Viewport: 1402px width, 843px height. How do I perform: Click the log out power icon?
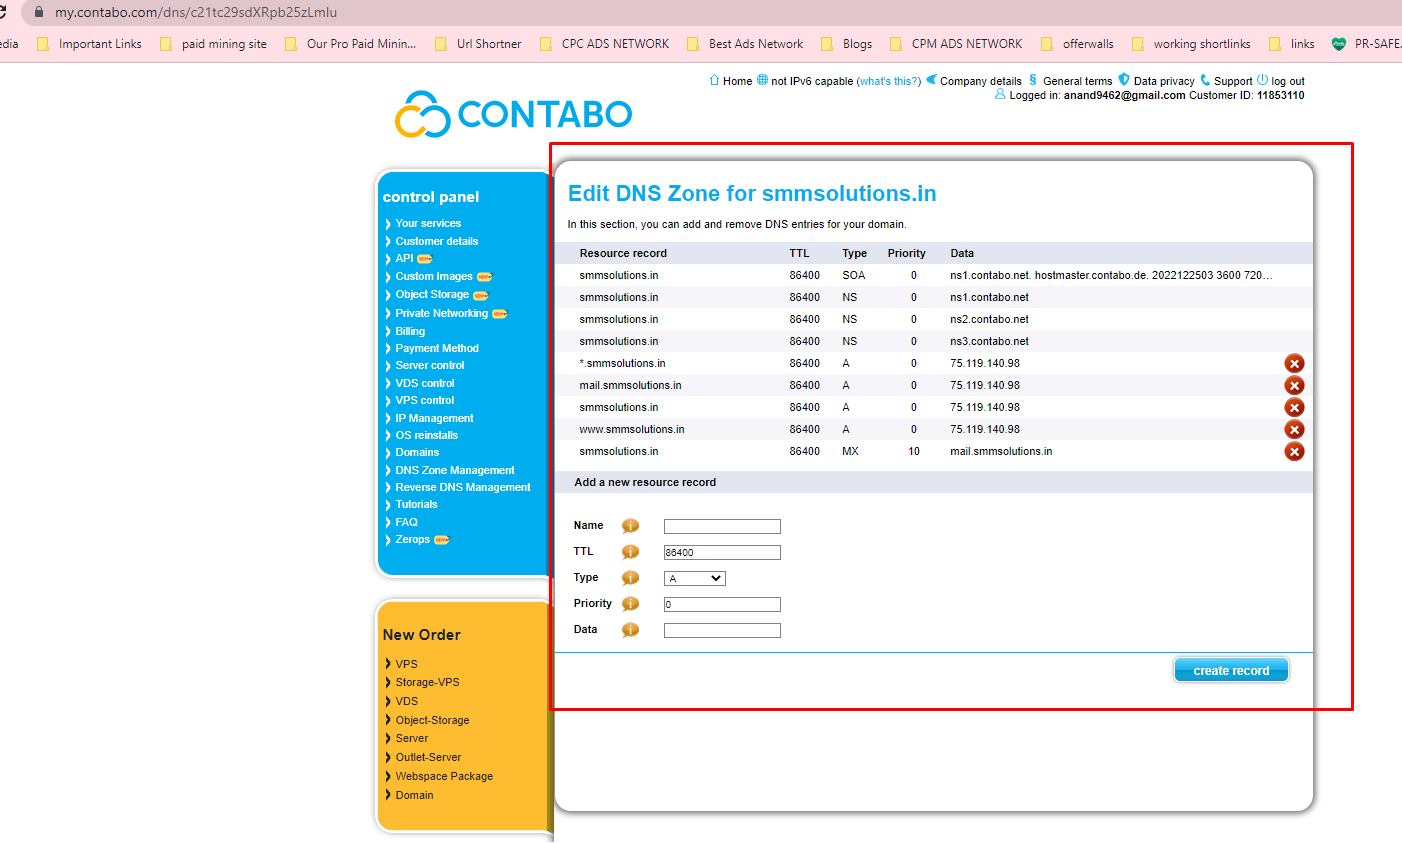point(1262,80)
